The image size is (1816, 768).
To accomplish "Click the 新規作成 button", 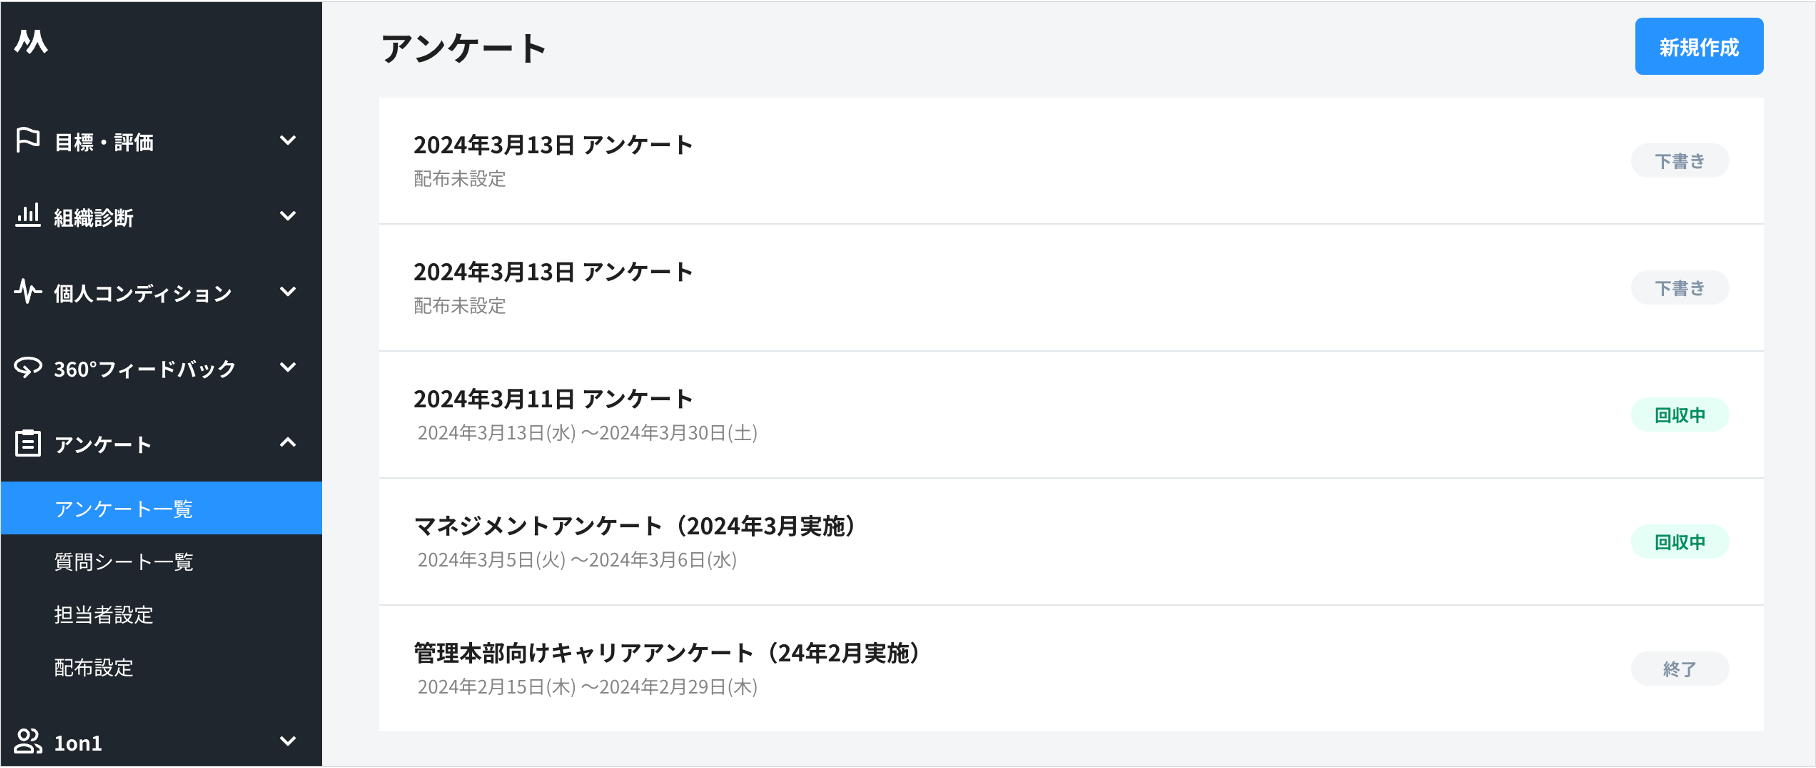I will (1698, 45).
